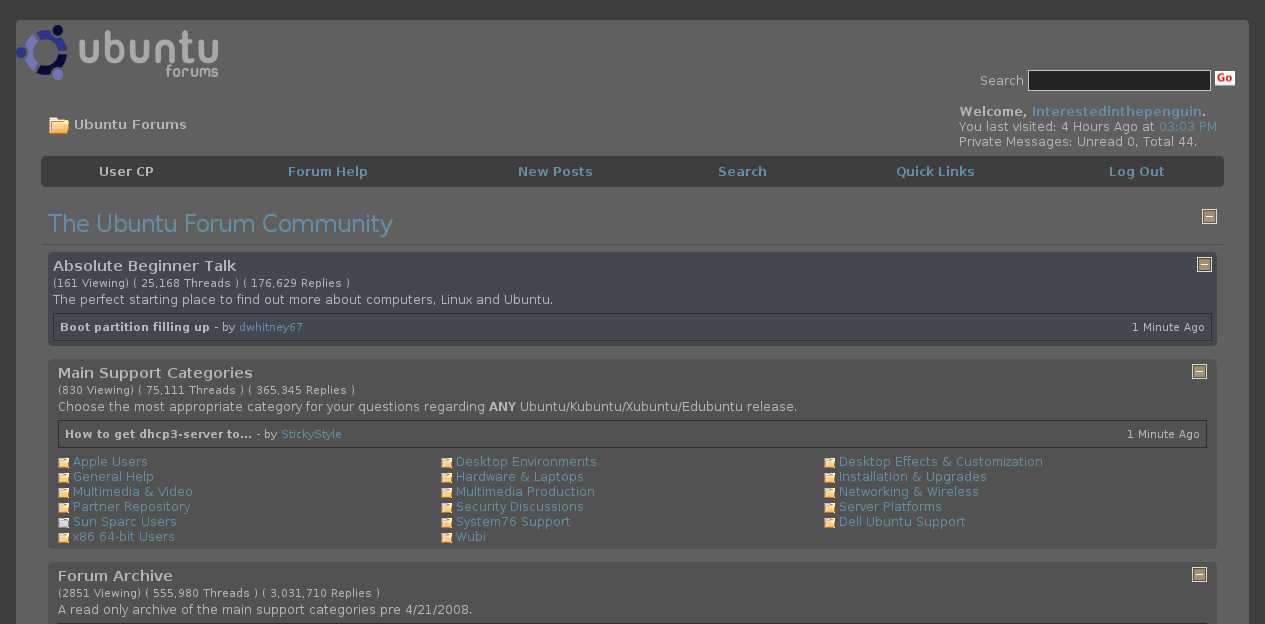Screen dimensions: 1265x624
Task: Open Absolute Beginner Talk forum
Action: (x=145, y=266)
